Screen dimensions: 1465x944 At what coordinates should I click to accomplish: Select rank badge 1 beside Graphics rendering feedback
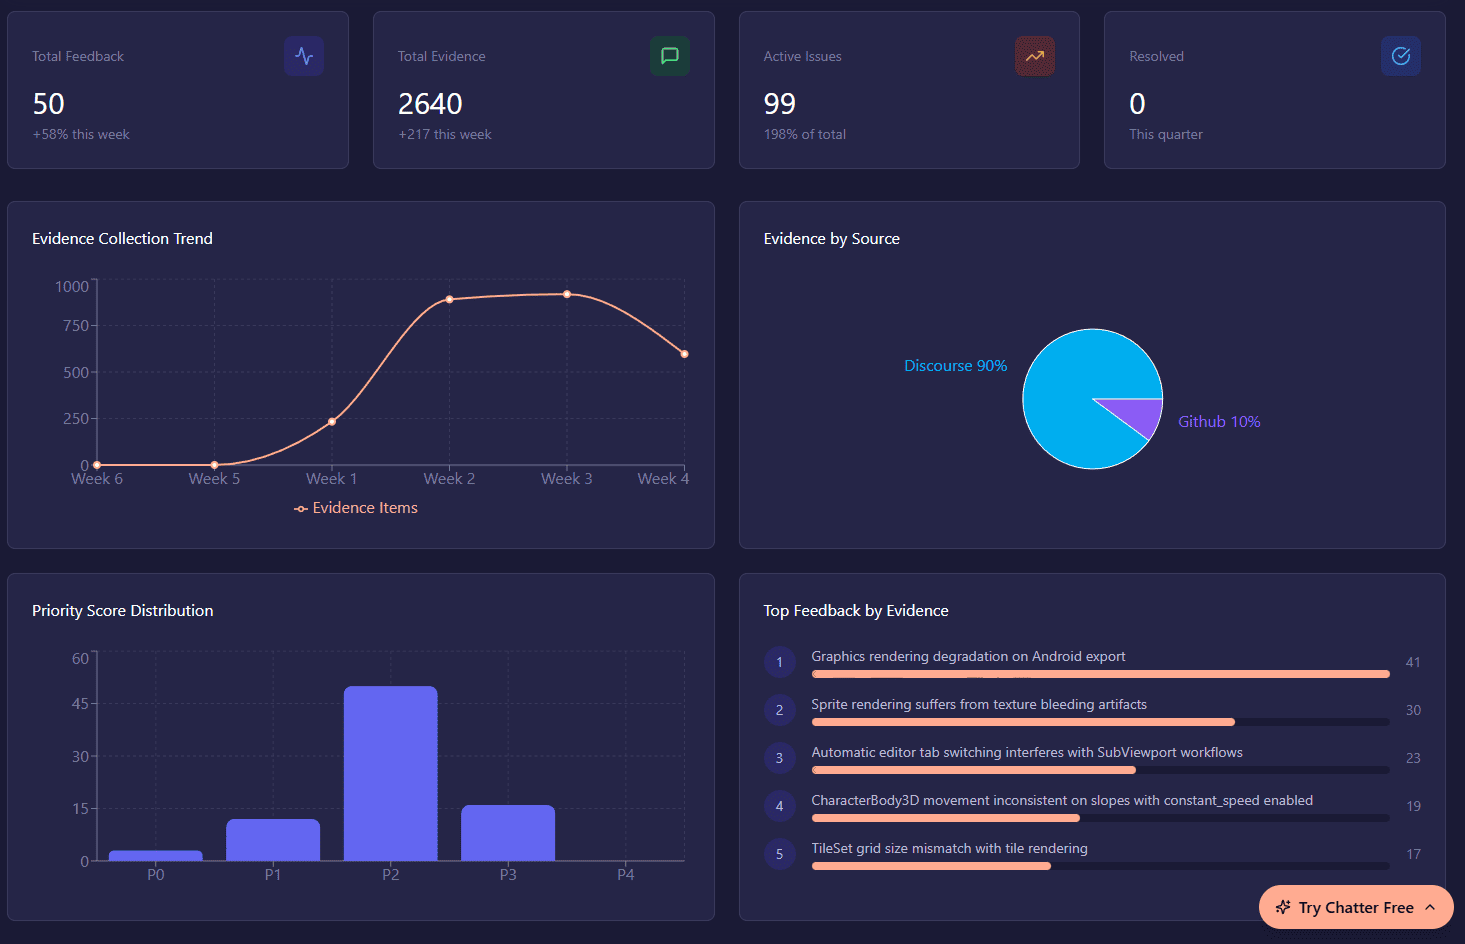[779, 662]
